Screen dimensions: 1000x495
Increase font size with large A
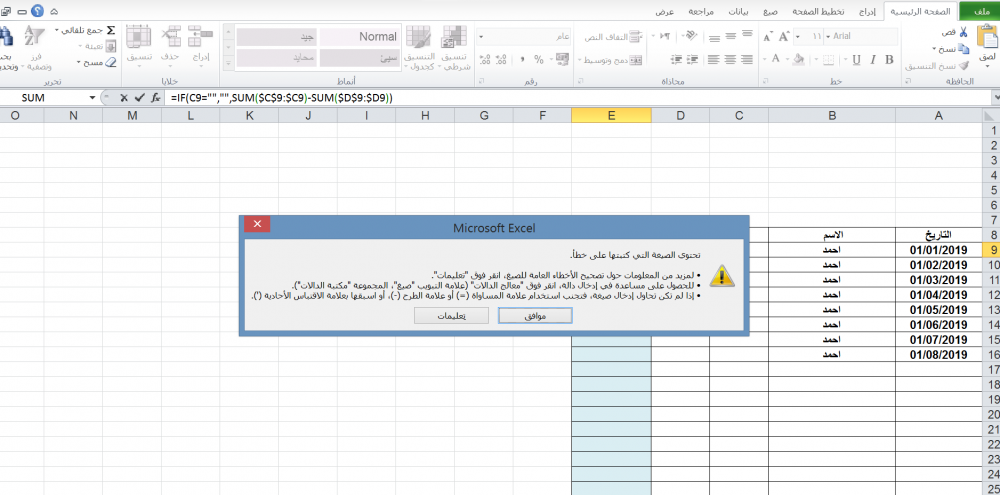point(784,36)
